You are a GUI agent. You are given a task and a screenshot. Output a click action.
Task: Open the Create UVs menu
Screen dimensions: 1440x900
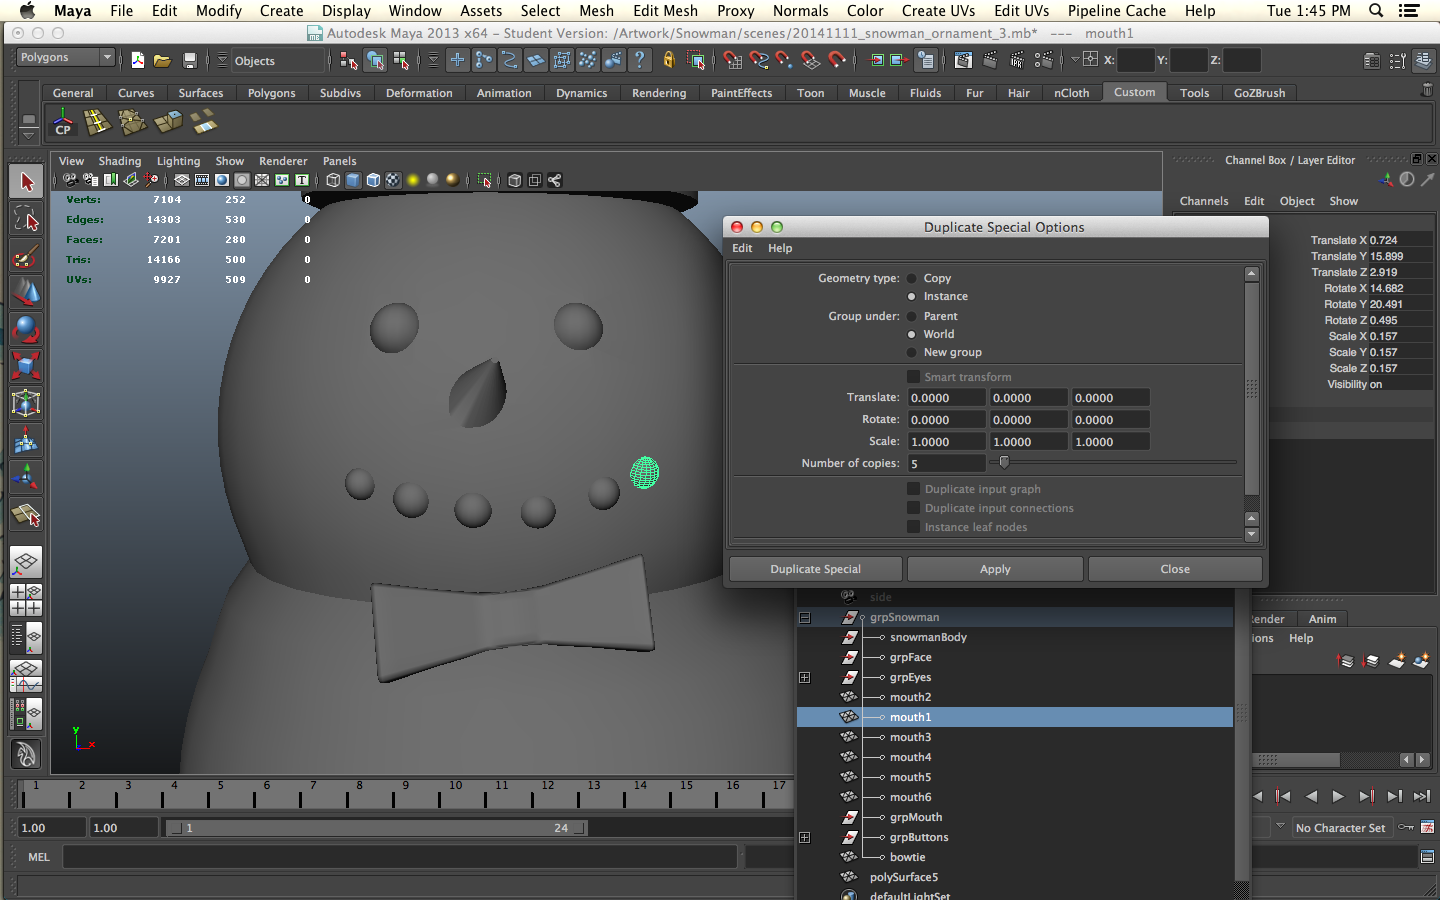pyautogui.click(x=938, y=11)
